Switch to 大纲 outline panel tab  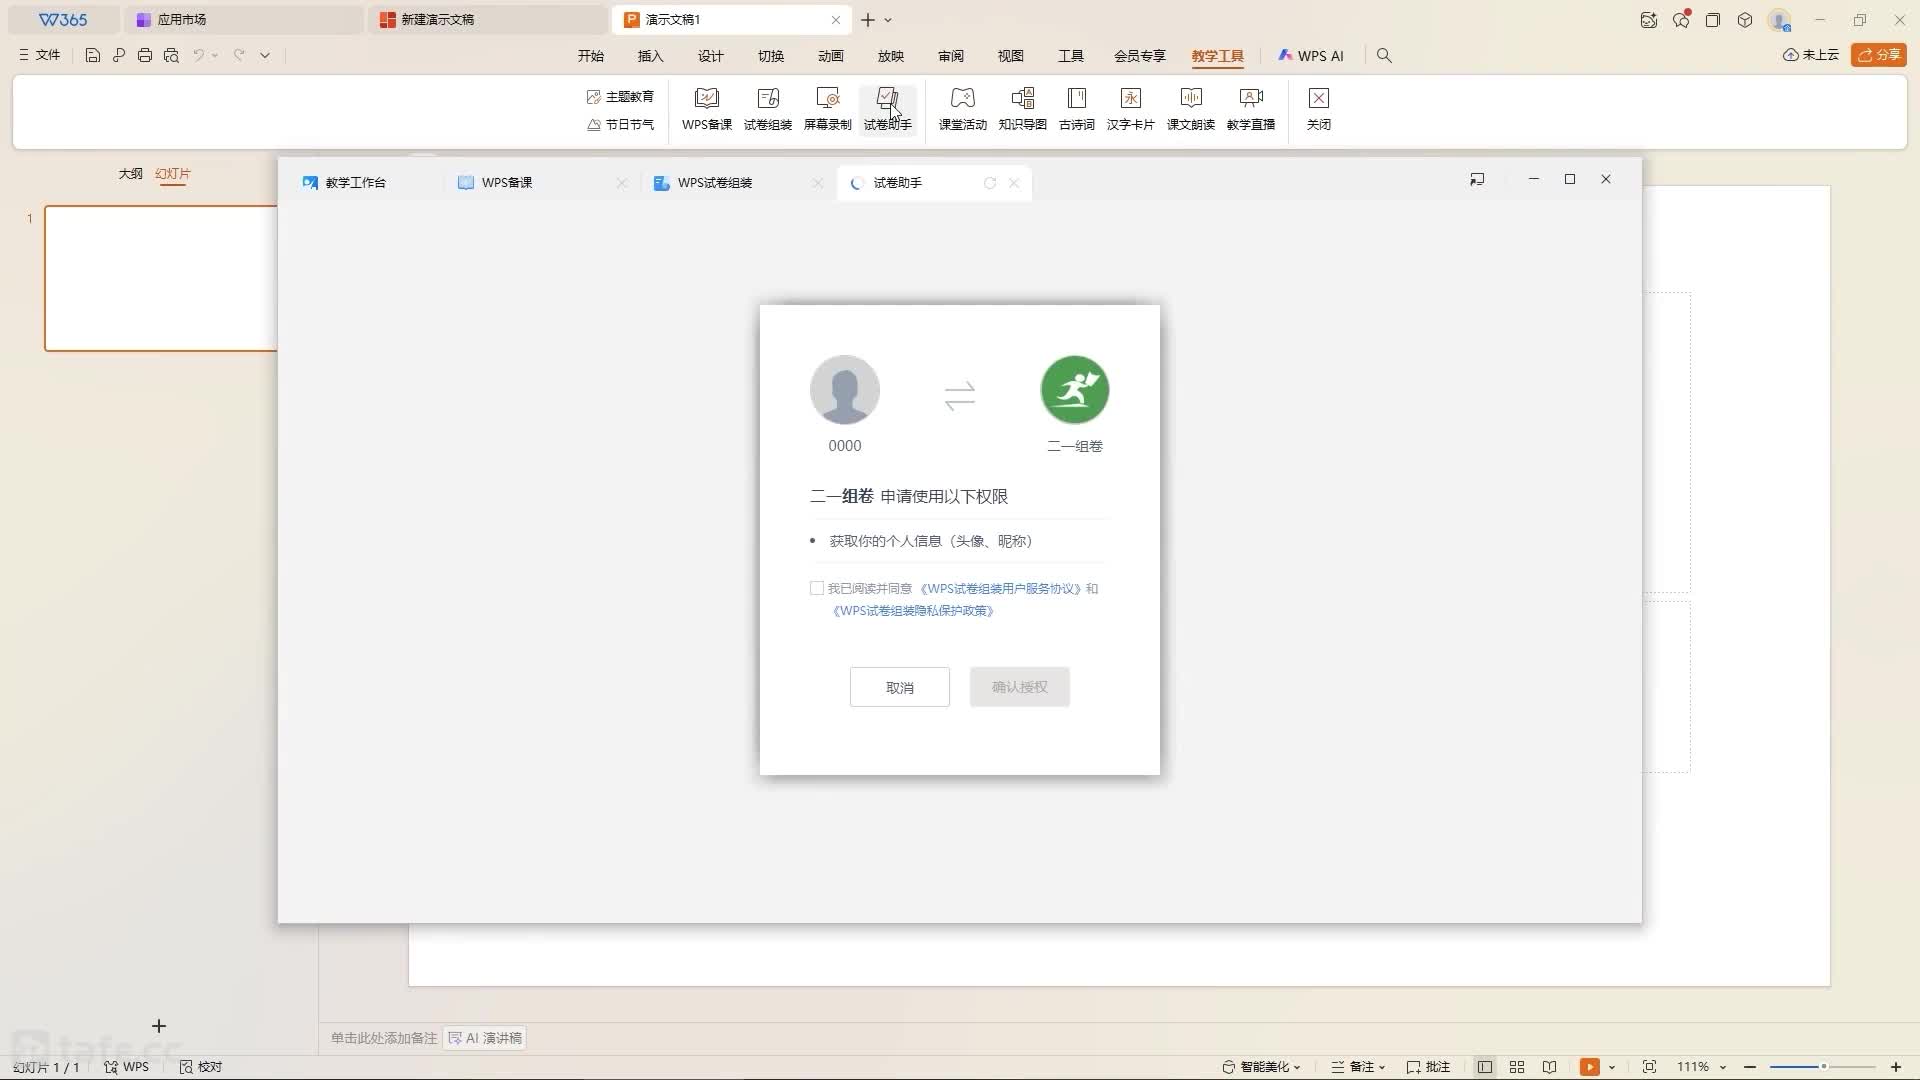pyautogui.click(x=131, y=173)
